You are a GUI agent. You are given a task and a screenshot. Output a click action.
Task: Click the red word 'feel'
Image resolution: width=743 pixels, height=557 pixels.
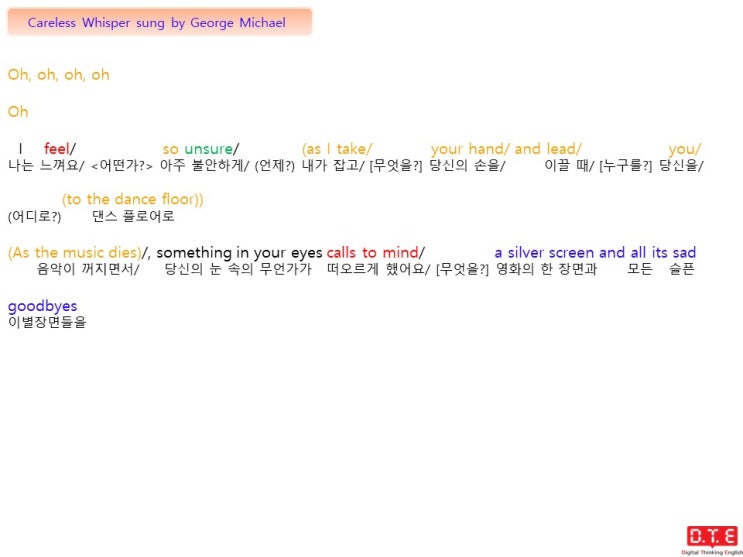point(56,149)
